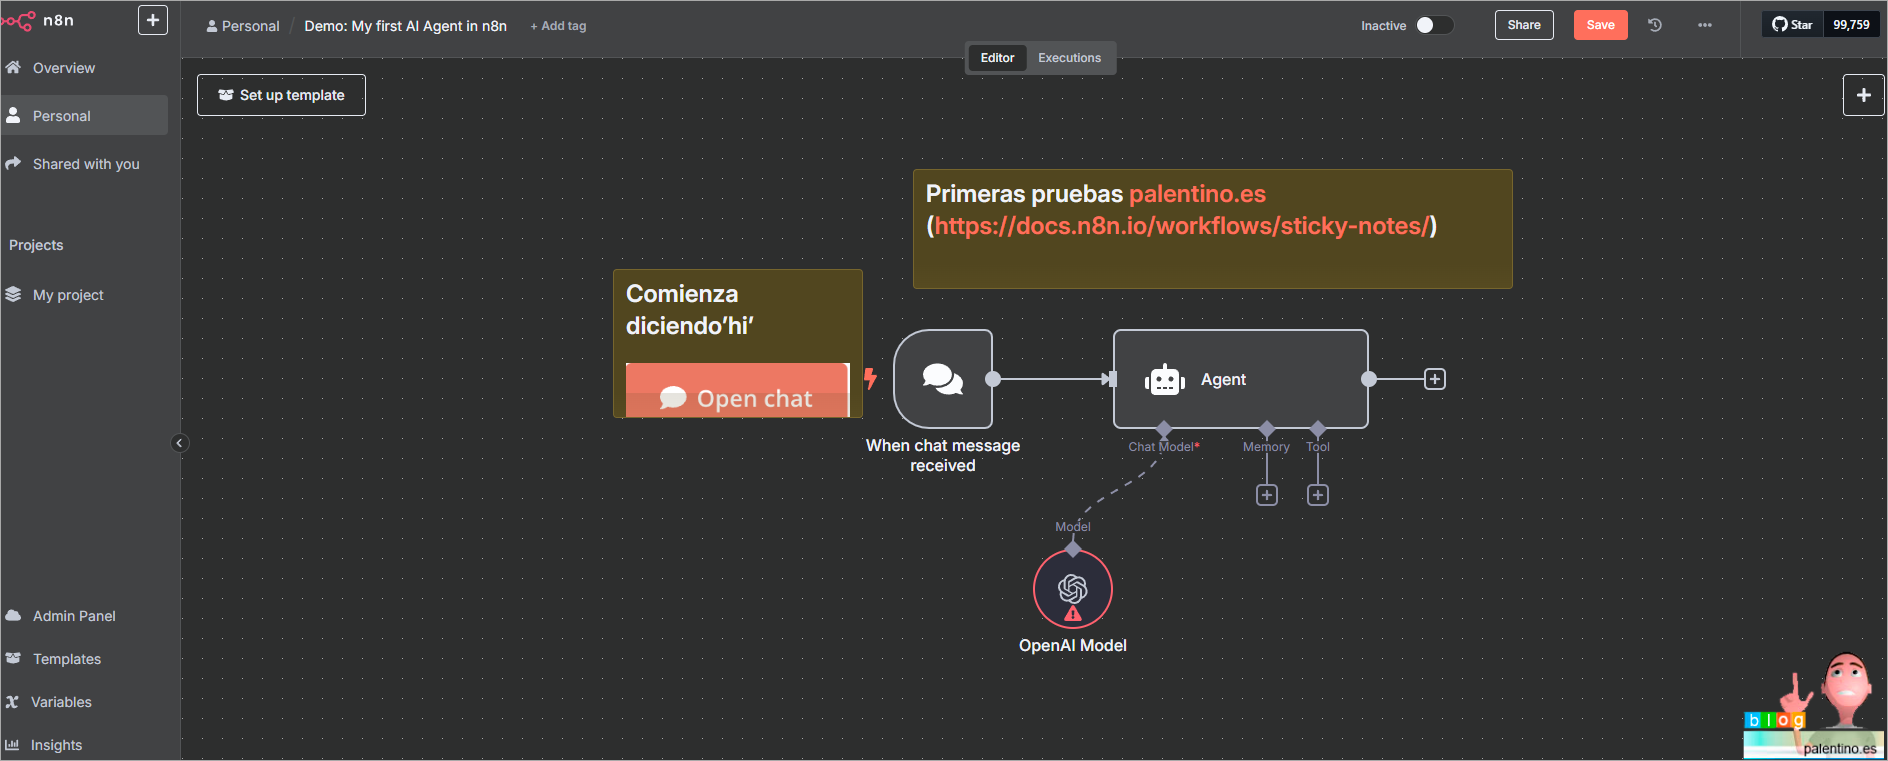Screen dimensions: 1888x761
Task: Toggle the Inactive workflow switch
Action: 1434,26
